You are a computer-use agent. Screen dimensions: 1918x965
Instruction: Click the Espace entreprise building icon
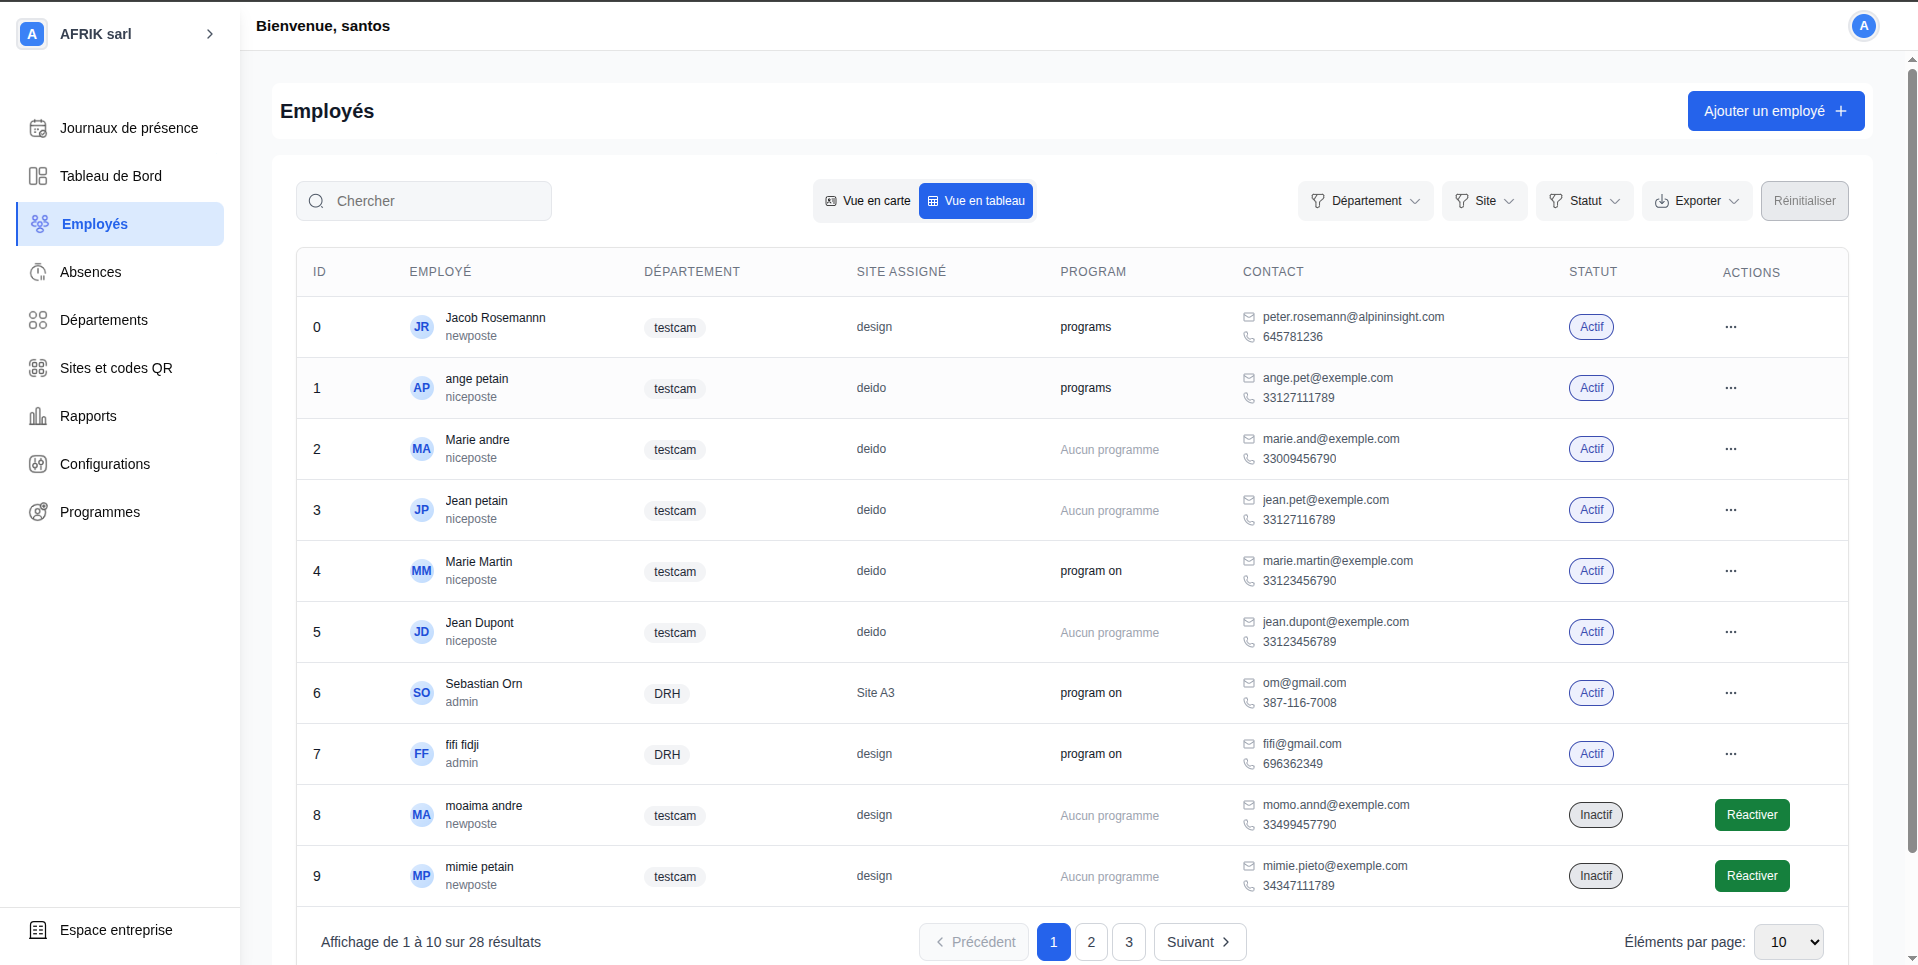(38, 930)
